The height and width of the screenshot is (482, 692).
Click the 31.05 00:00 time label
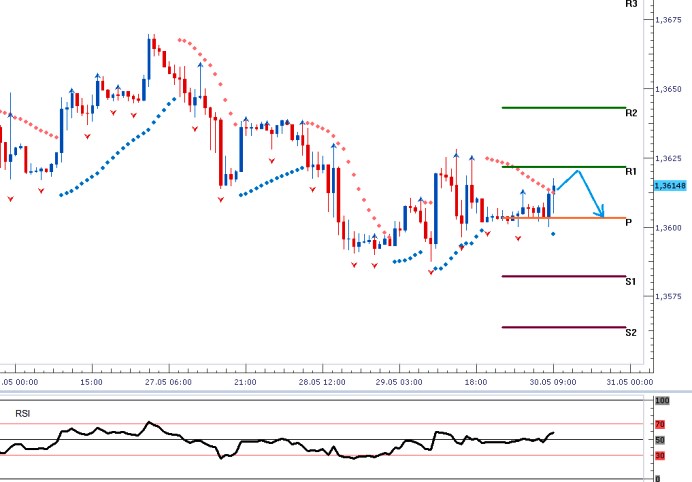pos(630,382)
